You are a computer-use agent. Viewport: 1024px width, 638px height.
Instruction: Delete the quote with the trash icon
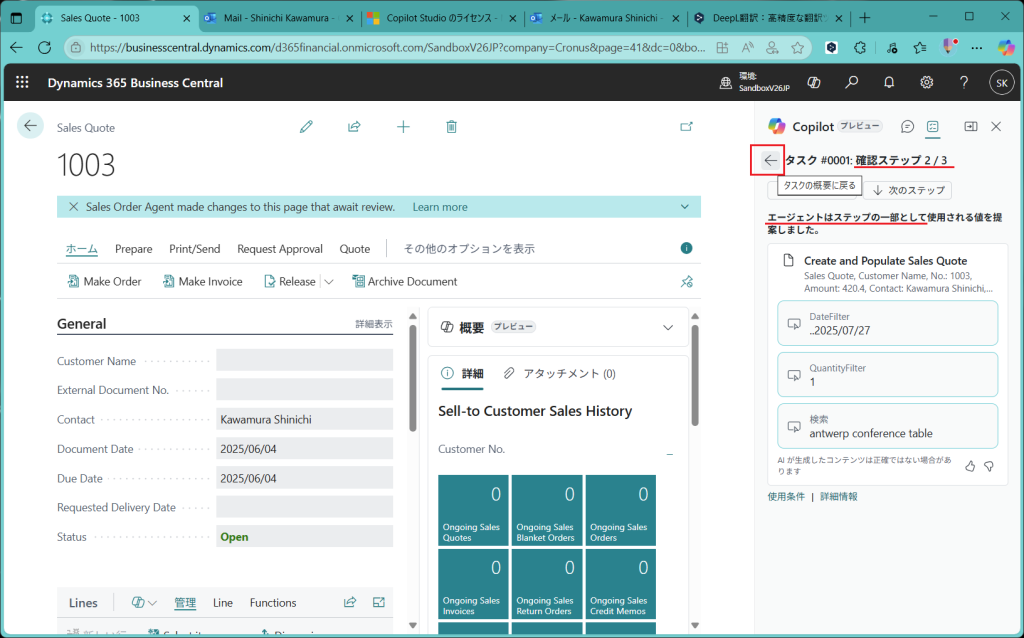[x=451, y=127]
